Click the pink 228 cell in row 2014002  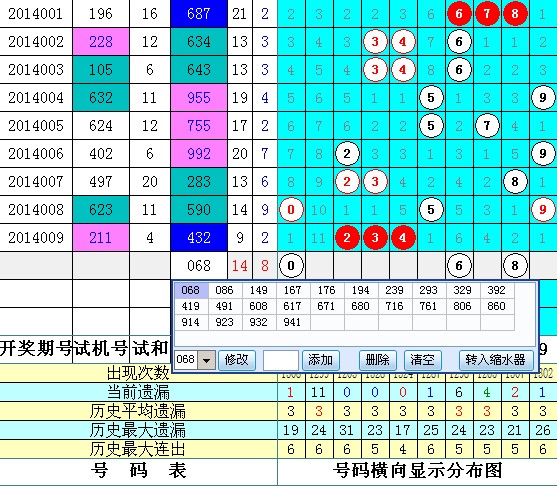point(101,42)
